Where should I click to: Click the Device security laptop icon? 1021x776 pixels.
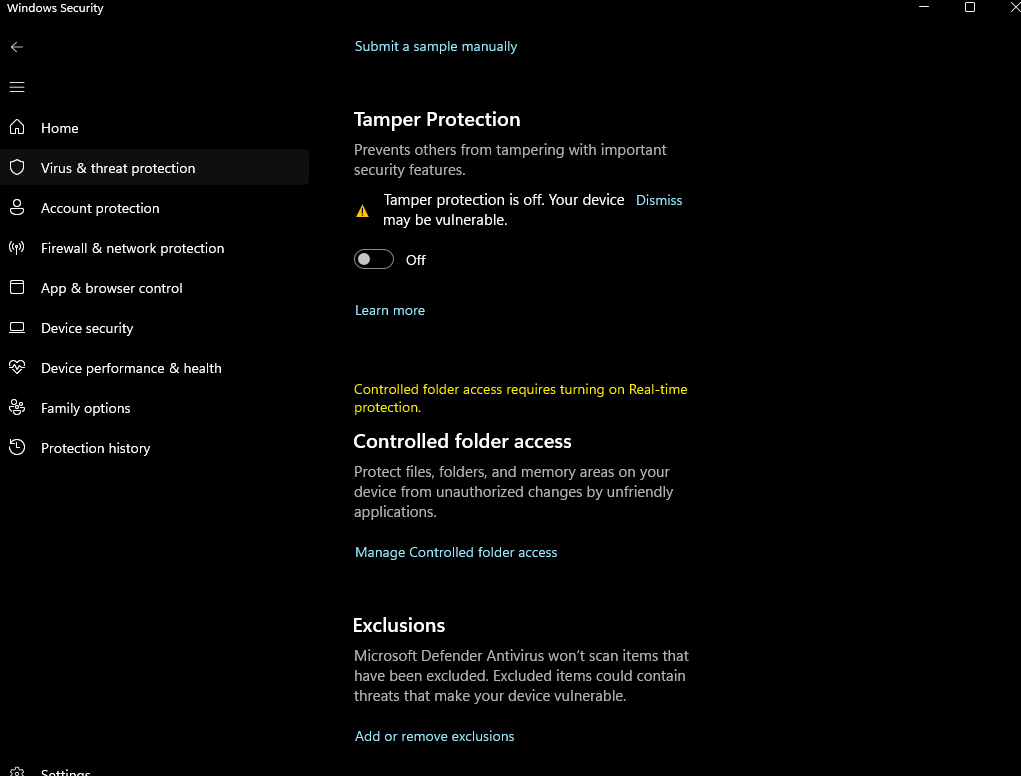(17, 328)
